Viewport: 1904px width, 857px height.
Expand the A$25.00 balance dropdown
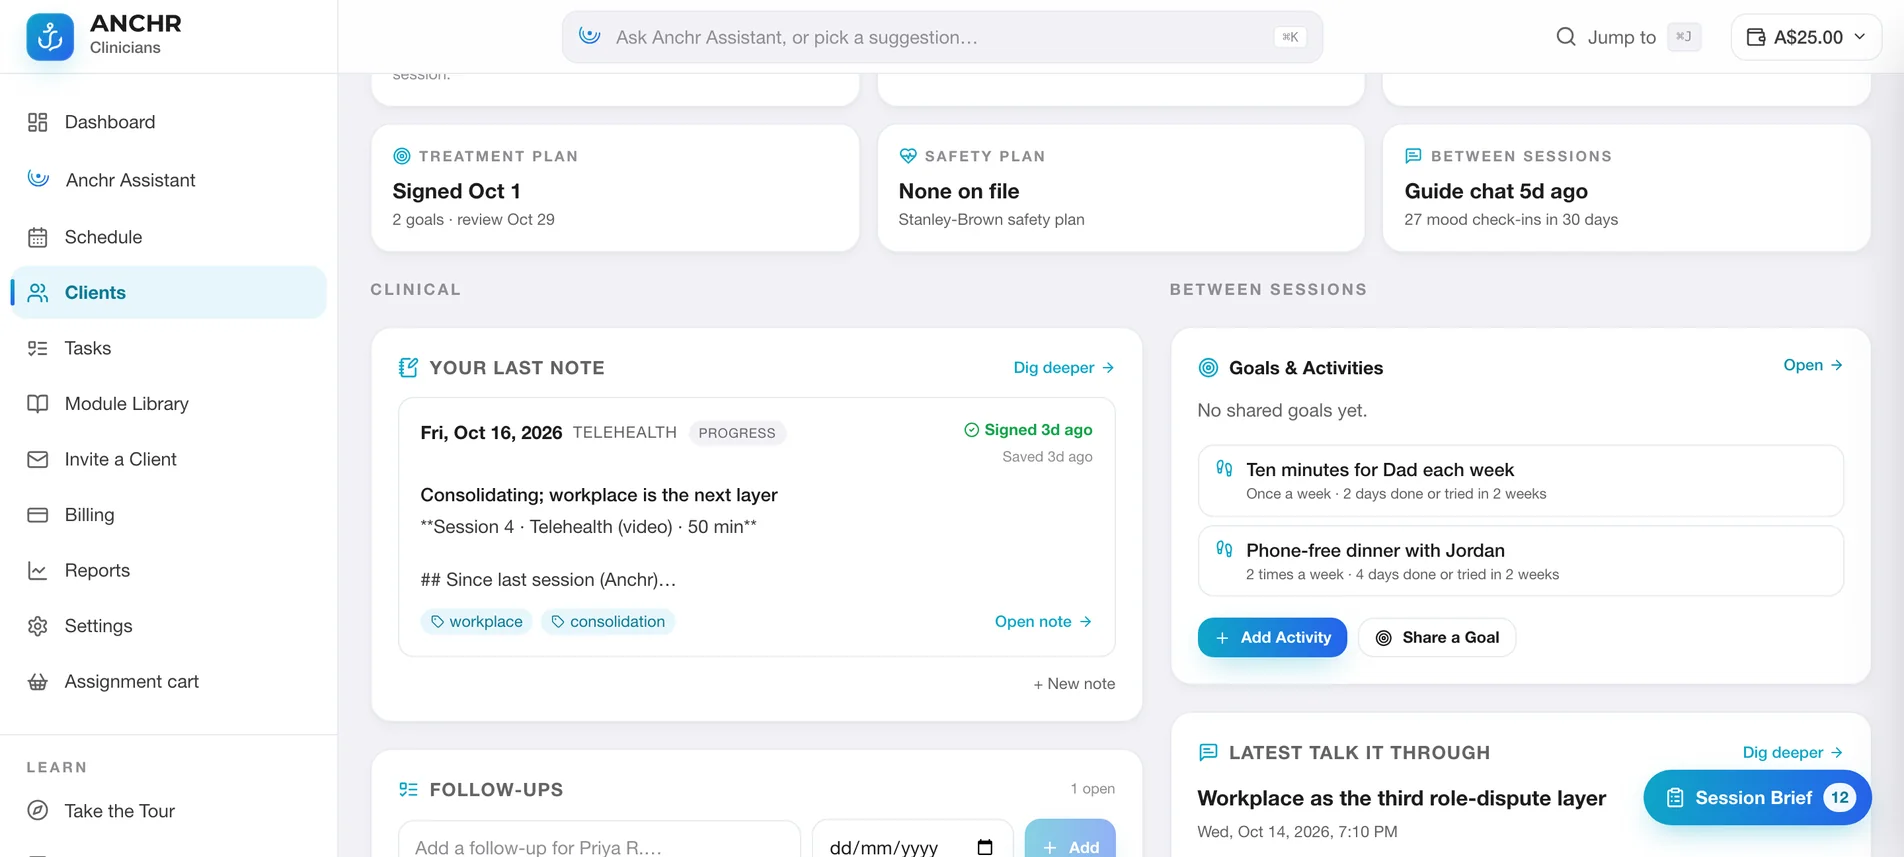(x=1806, y=37)
